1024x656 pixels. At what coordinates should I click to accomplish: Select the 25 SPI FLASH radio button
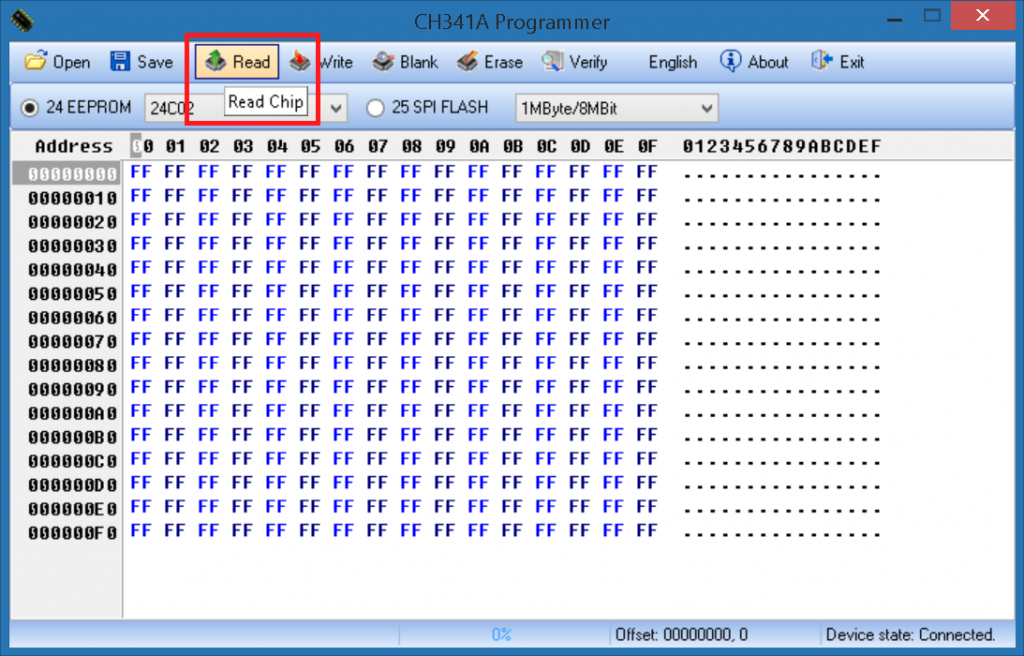point(375,108)
